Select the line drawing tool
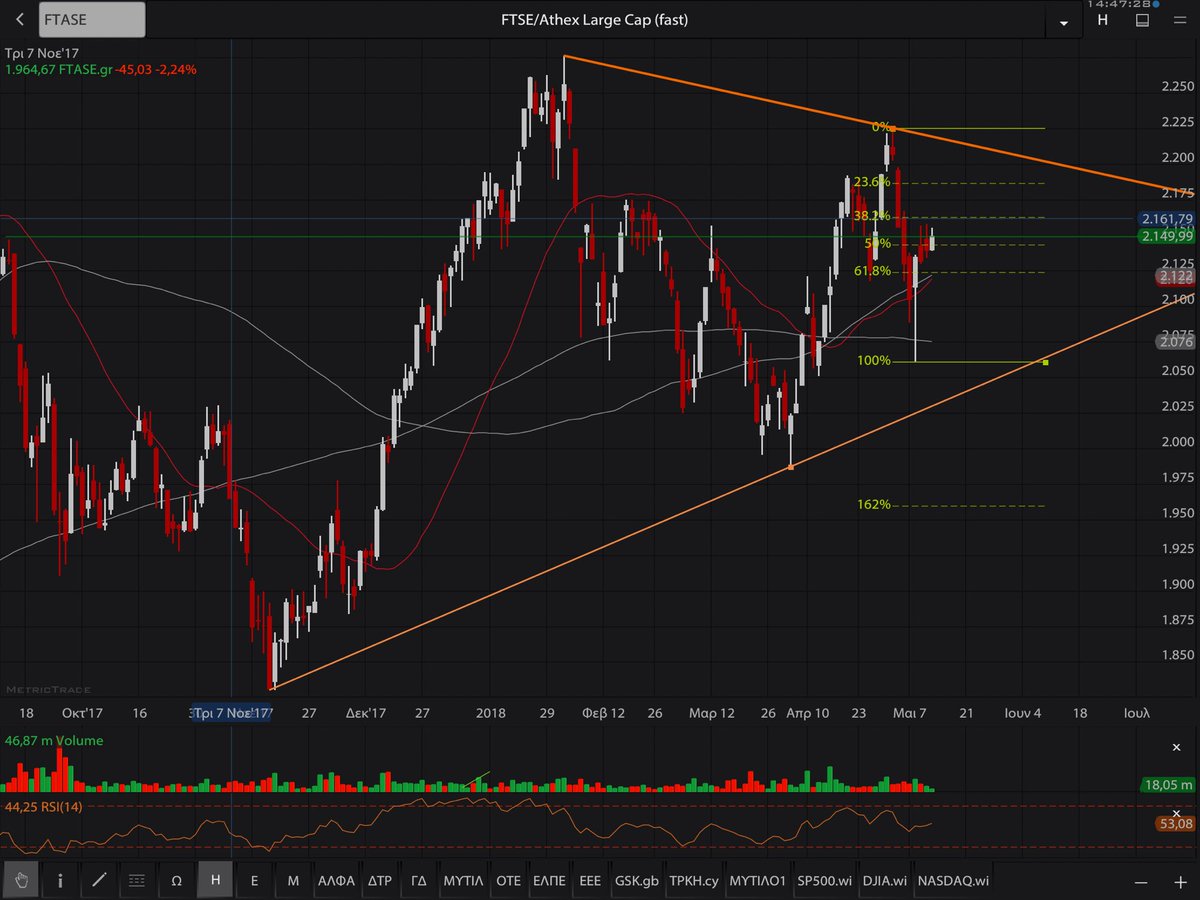The width and height of the screenshot is (1200, 900). point(99,880)
